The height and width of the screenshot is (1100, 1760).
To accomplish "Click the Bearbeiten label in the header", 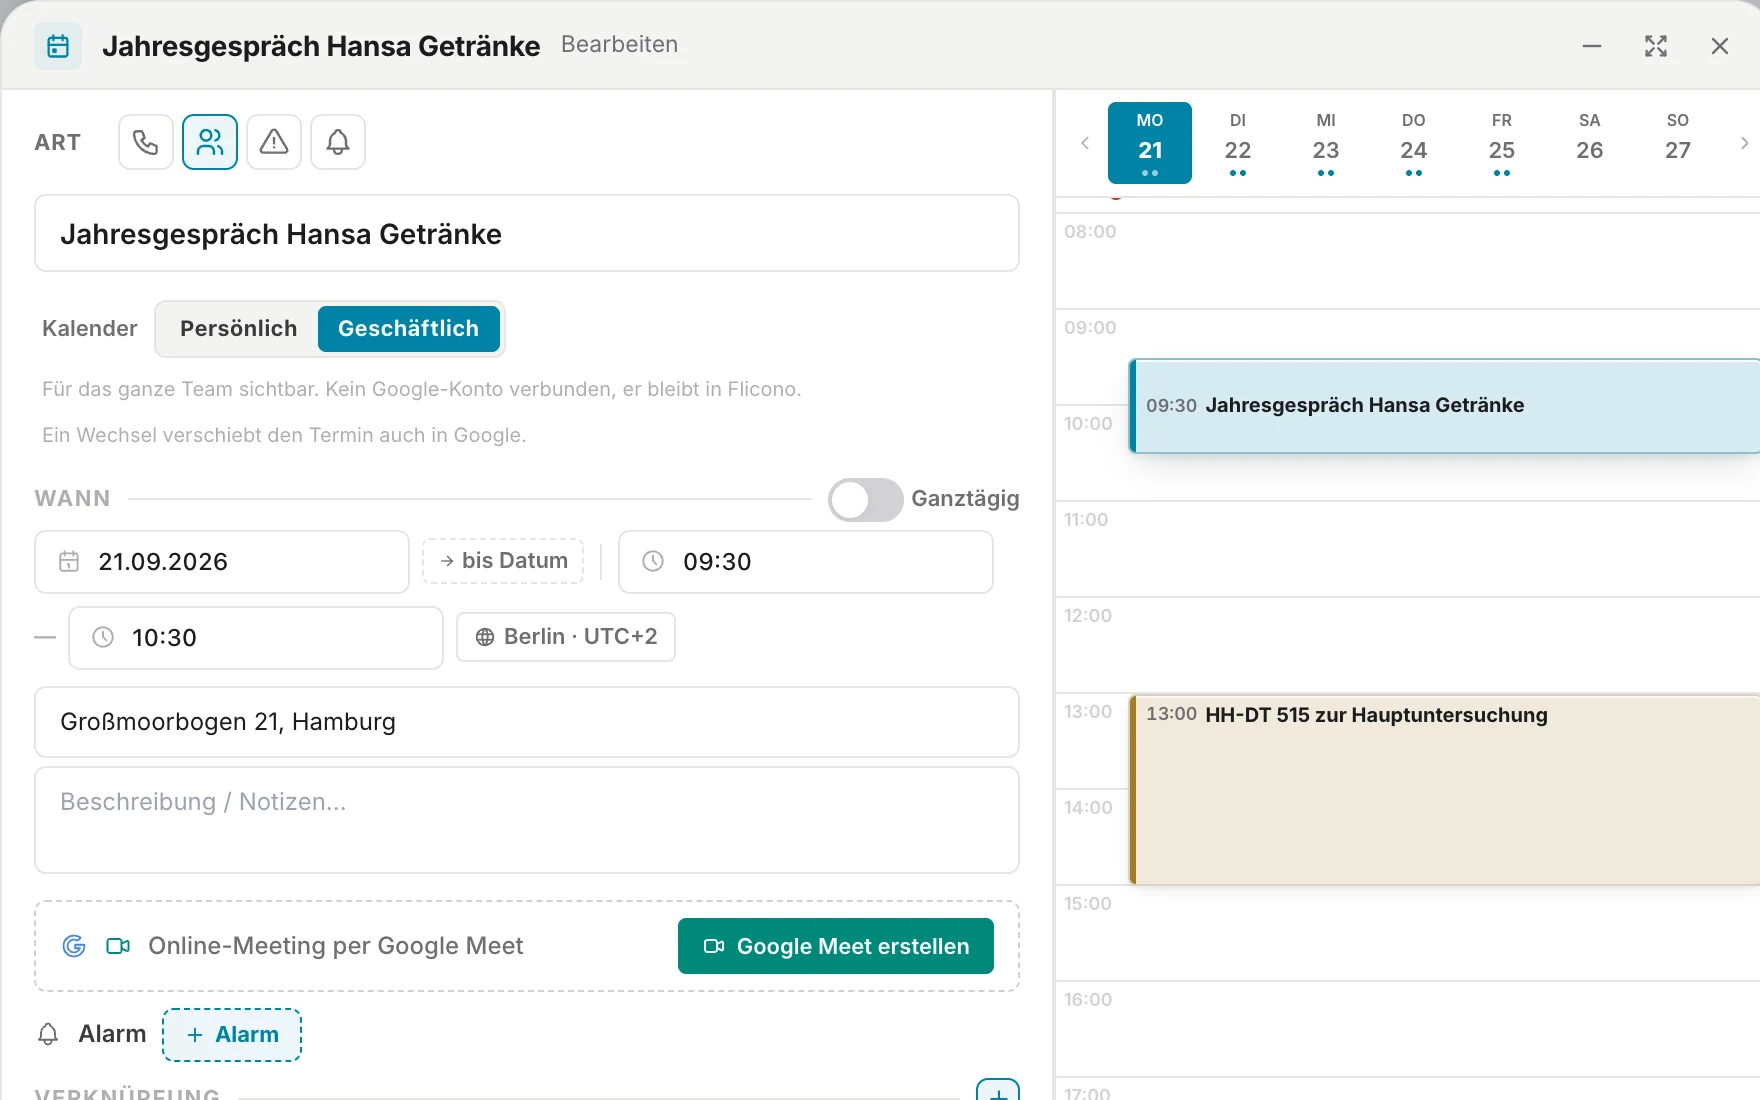I will 620,44.
